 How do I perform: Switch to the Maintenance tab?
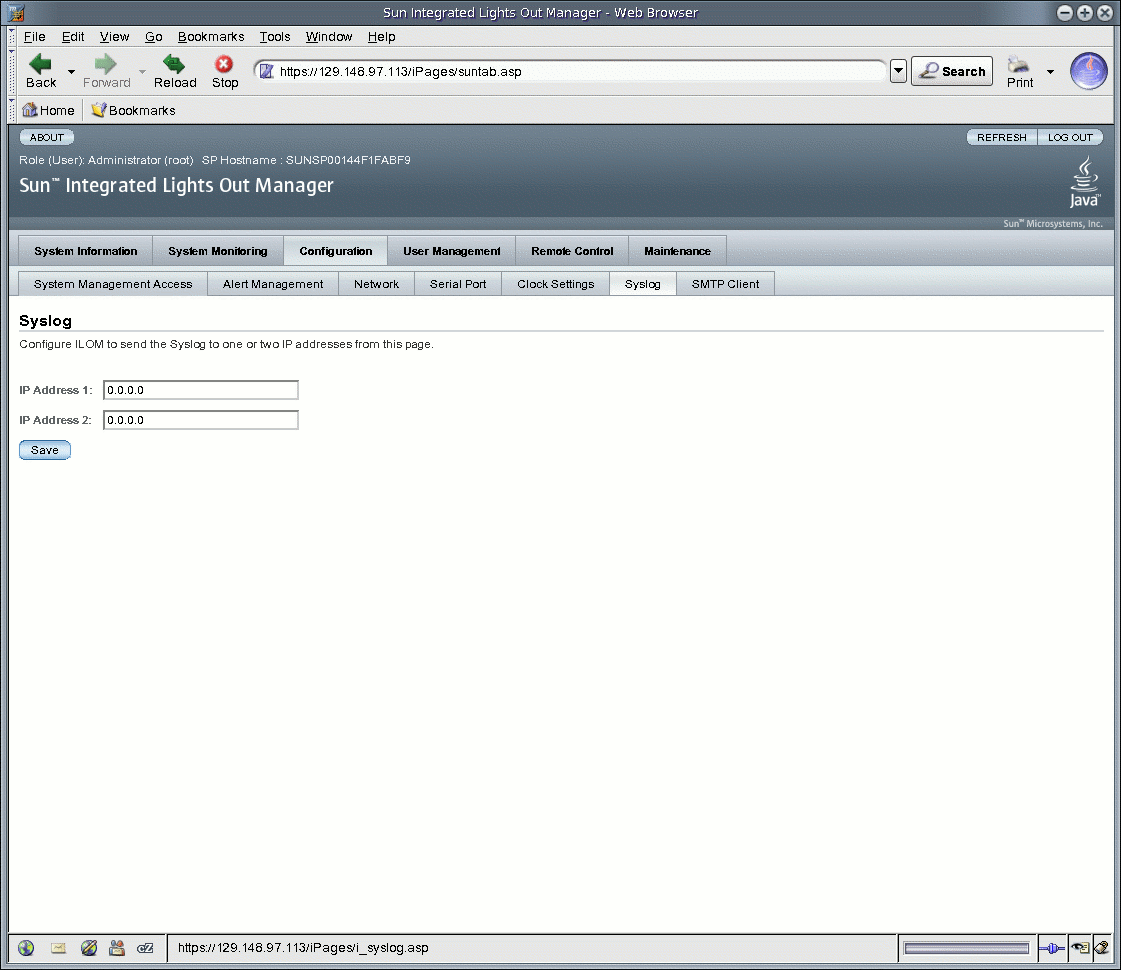click(x=677, y=251)
